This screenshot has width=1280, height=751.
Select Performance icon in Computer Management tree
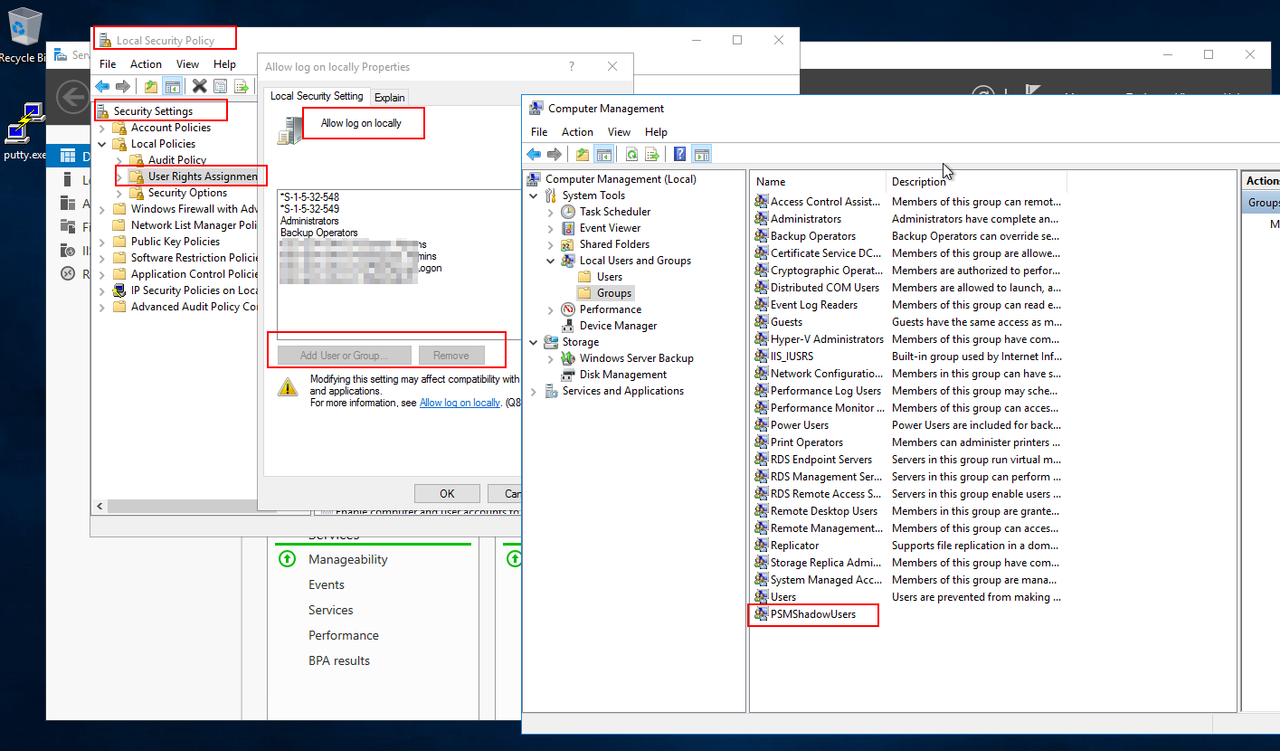coord(568,309)
